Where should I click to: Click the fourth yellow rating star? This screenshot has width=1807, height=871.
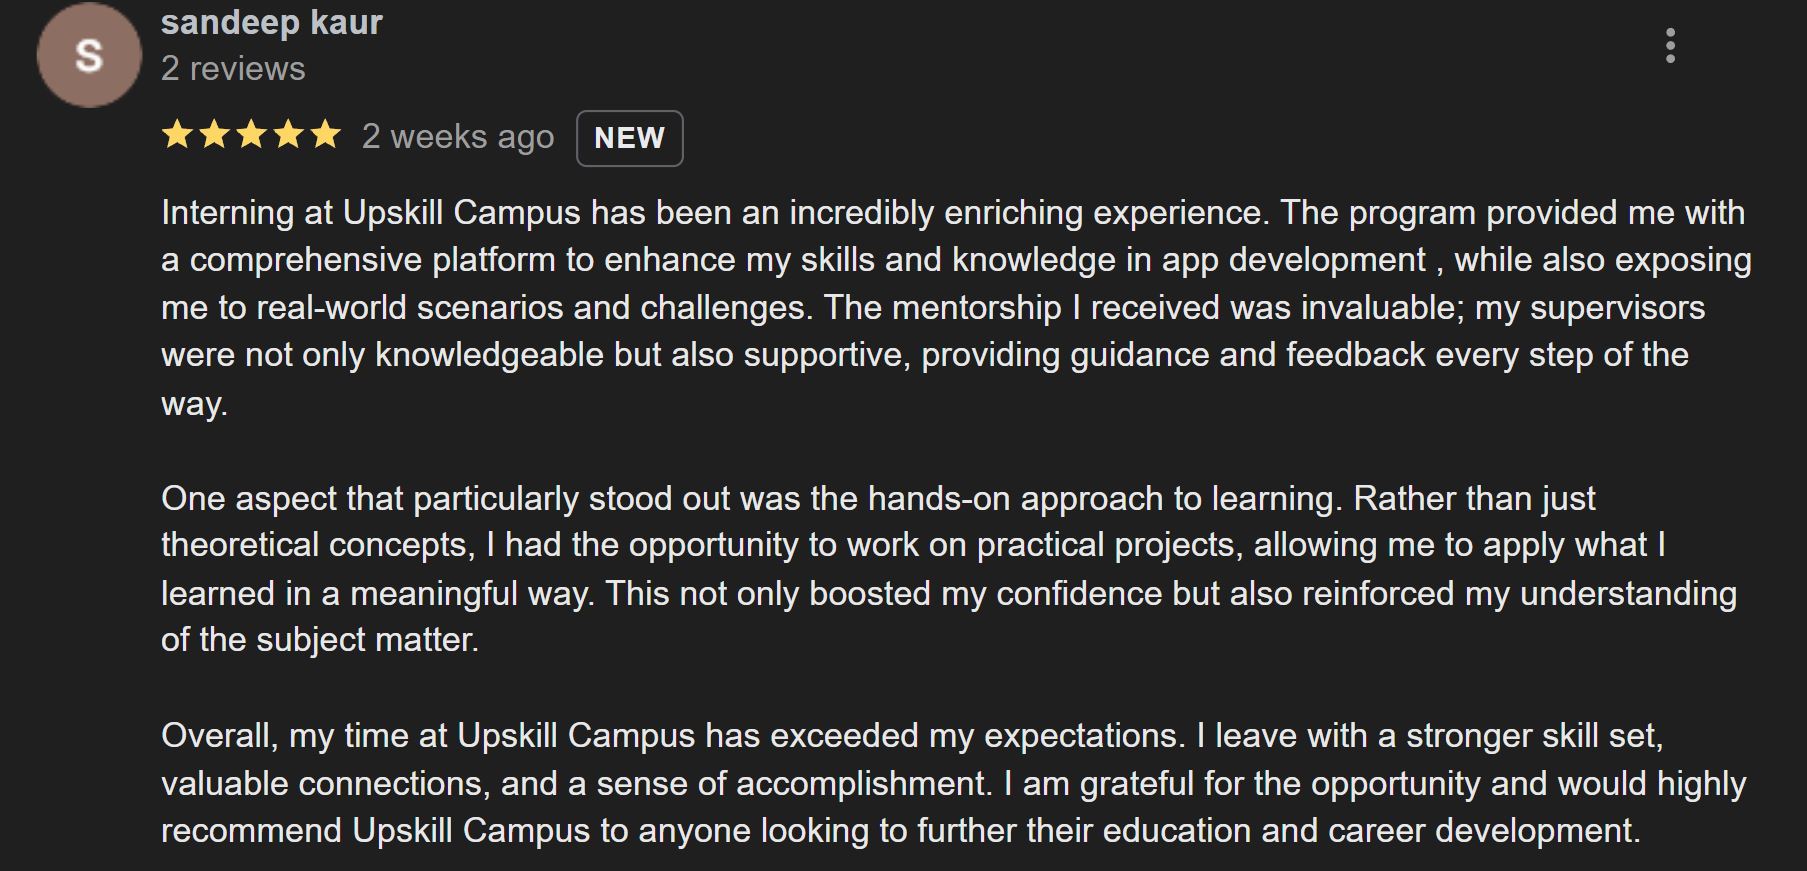[x=288, y=135]
